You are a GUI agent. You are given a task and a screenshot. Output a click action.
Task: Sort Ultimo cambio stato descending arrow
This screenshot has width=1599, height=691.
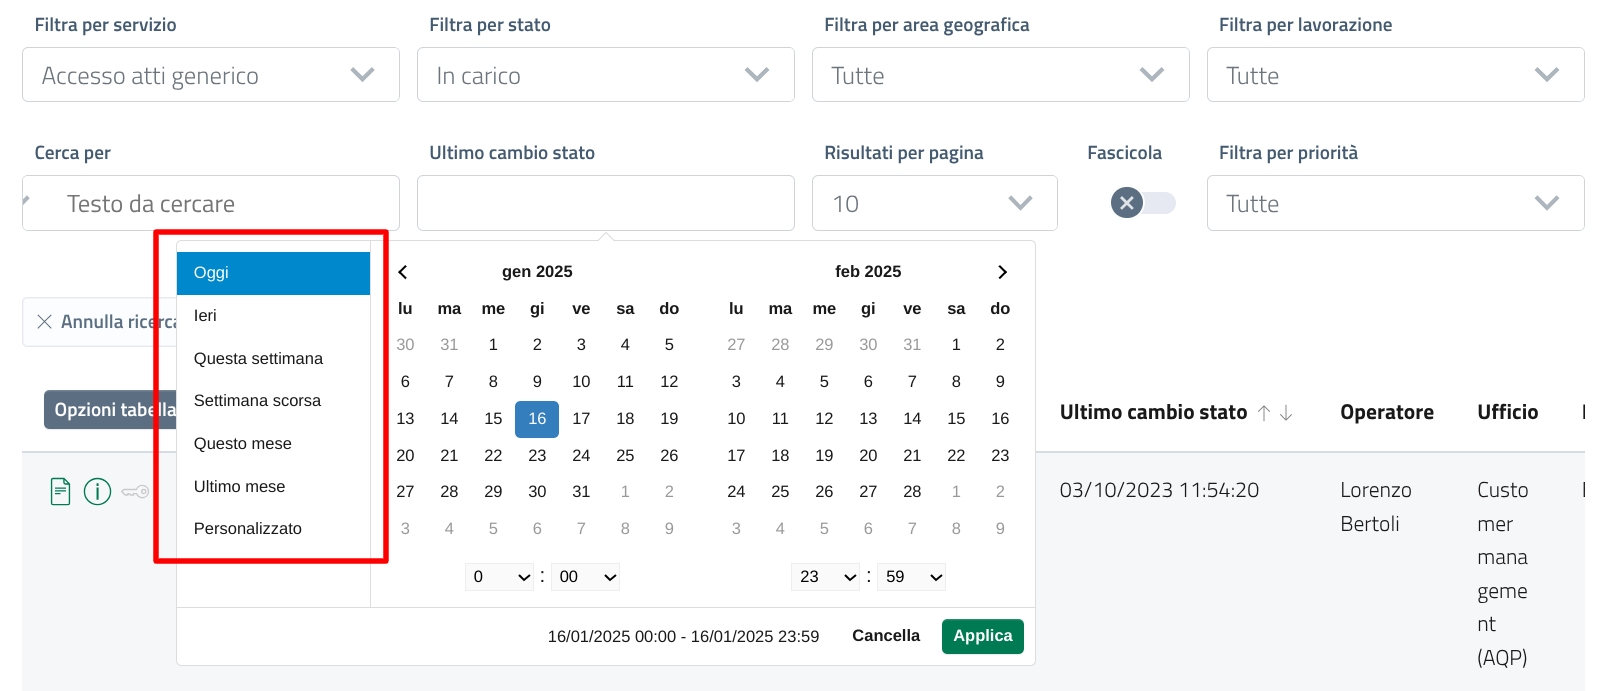click(x=1286, y=413)
